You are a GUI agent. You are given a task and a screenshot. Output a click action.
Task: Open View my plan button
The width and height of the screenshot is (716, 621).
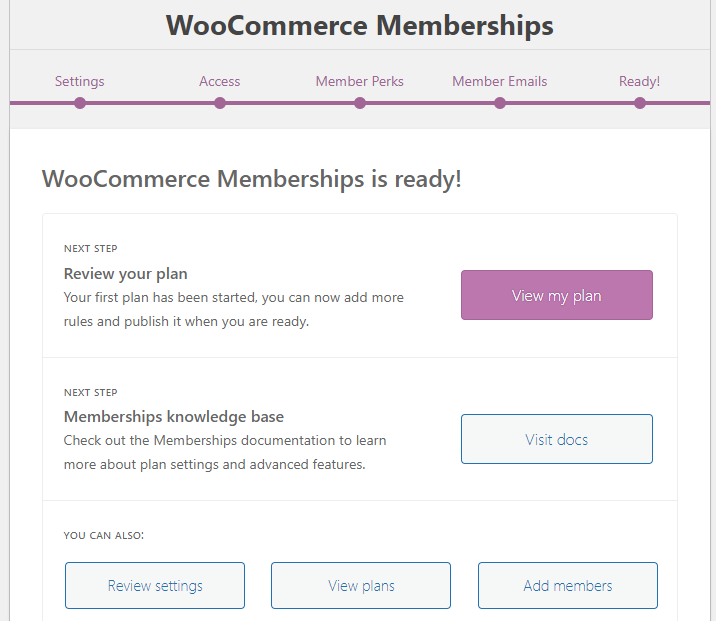pos(557,295)
